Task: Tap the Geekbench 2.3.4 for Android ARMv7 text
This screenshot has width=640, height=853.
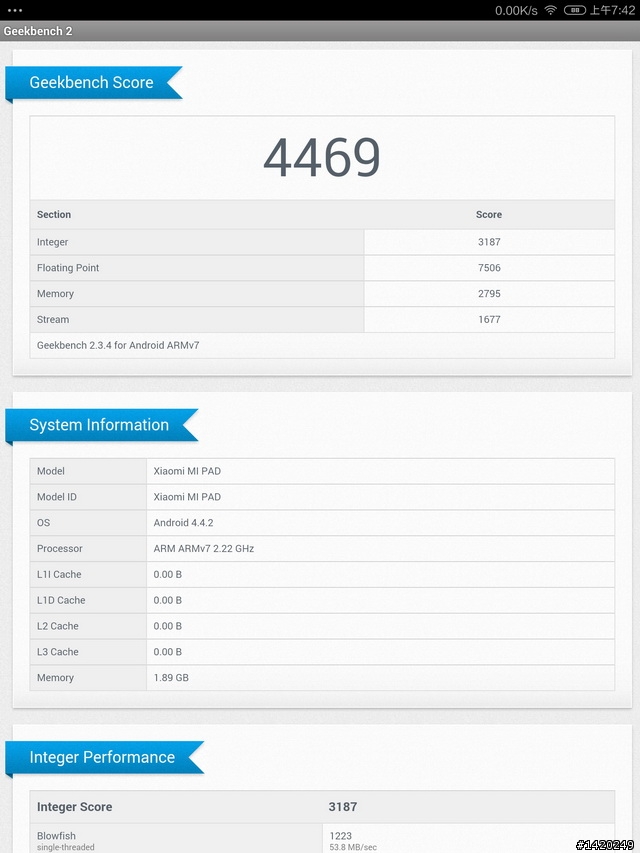Action: click(118, 345)
